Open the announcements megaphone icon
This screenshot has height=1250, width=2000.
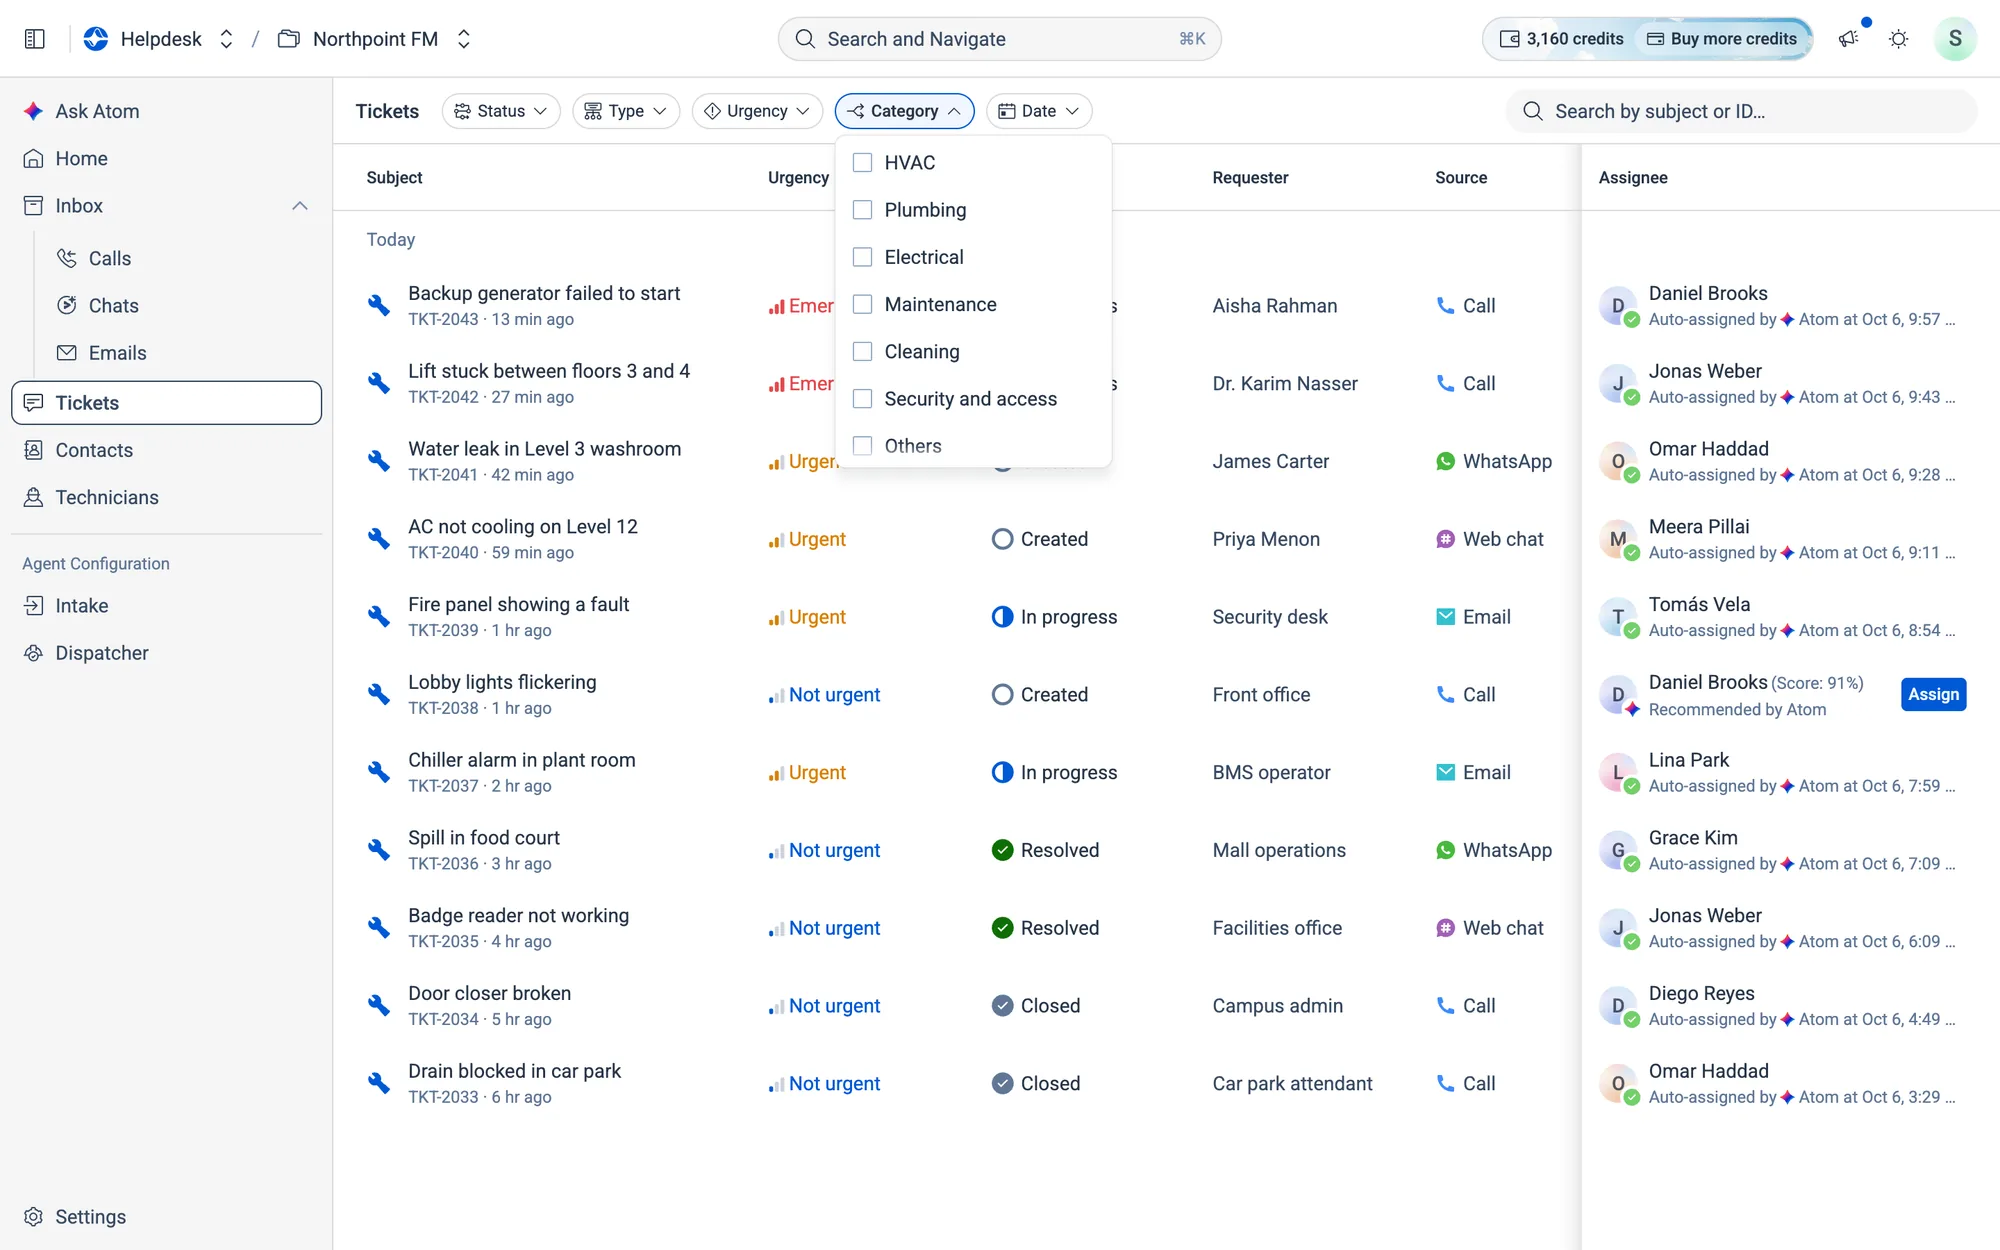coord(1848,39)
